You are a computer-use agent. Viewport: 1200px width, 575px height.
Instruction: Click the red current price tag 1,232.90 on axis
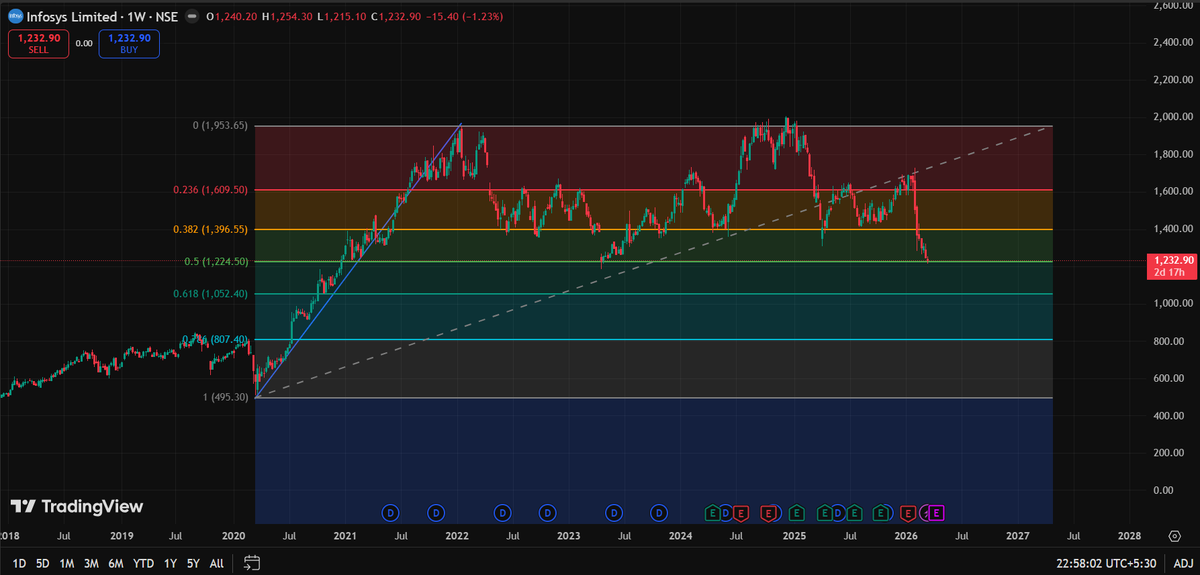point(1171,266)
